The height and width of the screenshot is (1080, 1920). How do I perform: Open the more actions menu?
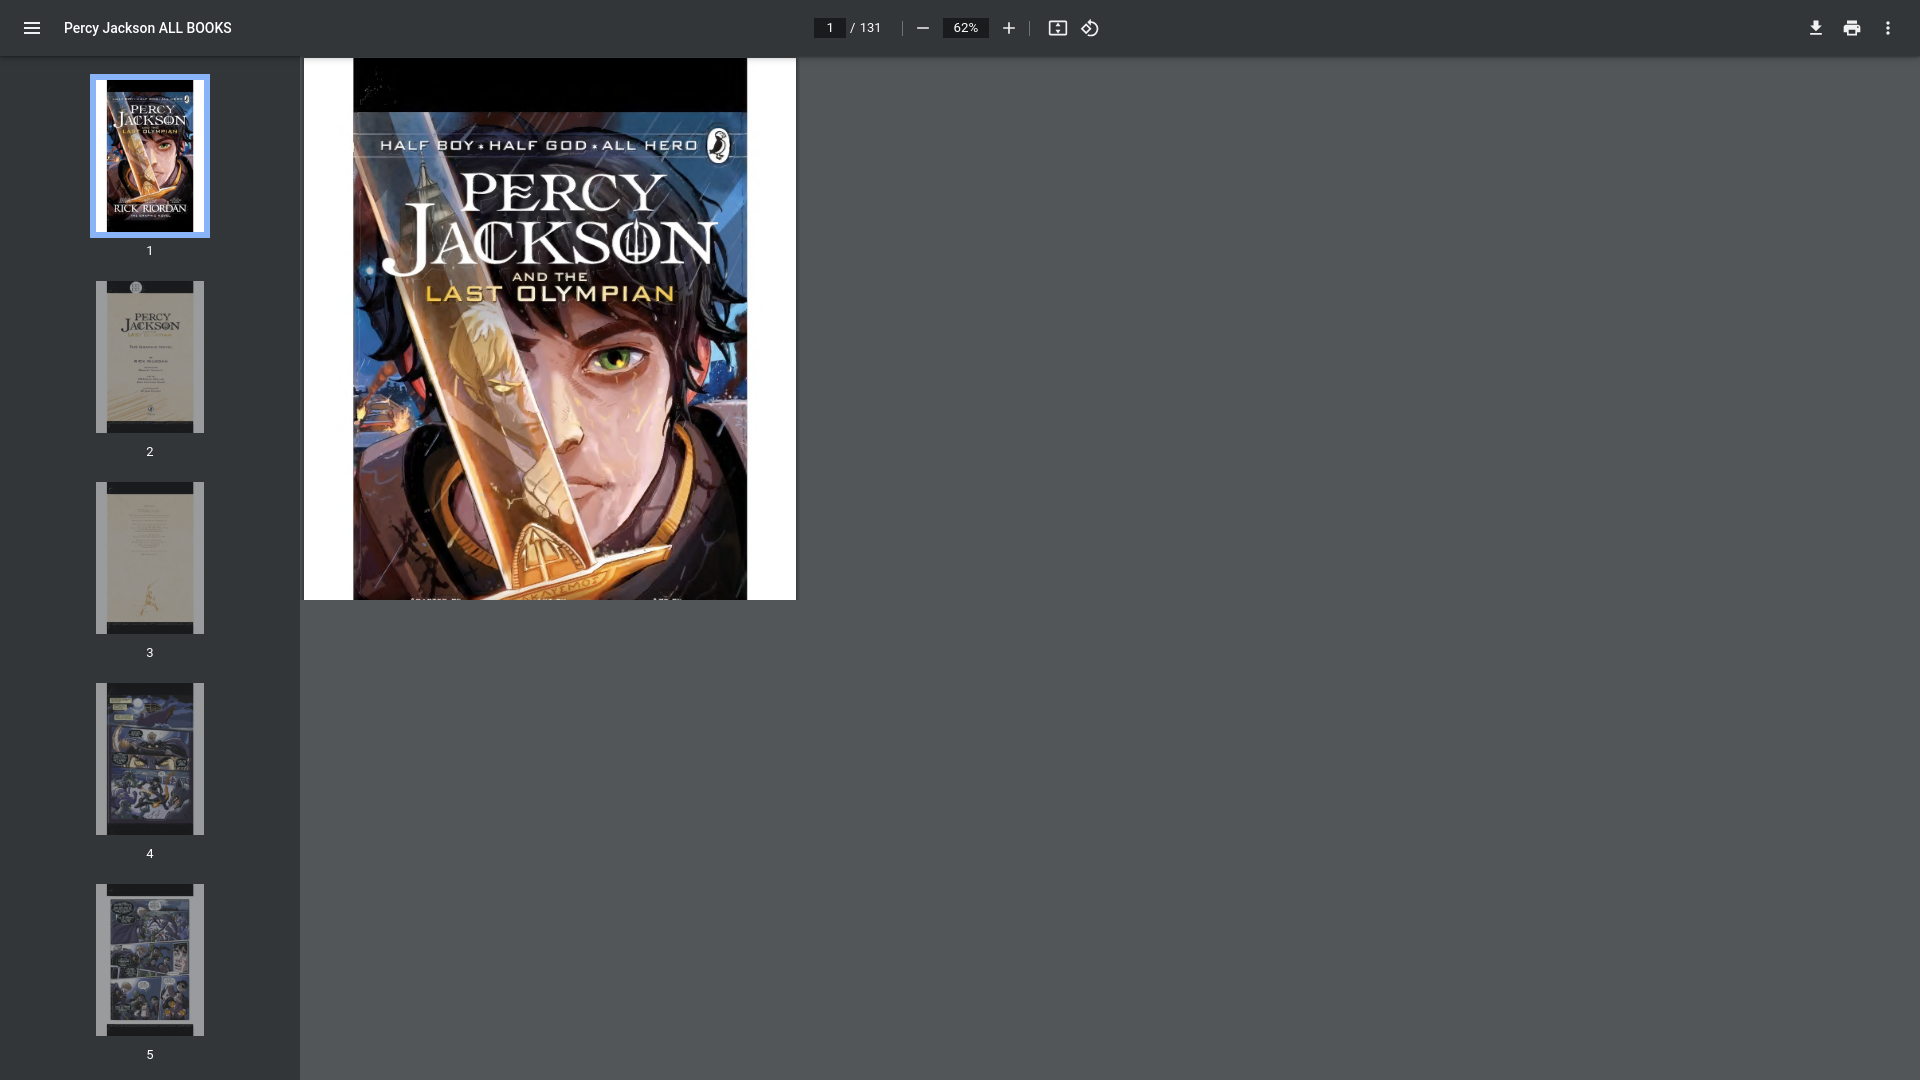point(1888,28)
